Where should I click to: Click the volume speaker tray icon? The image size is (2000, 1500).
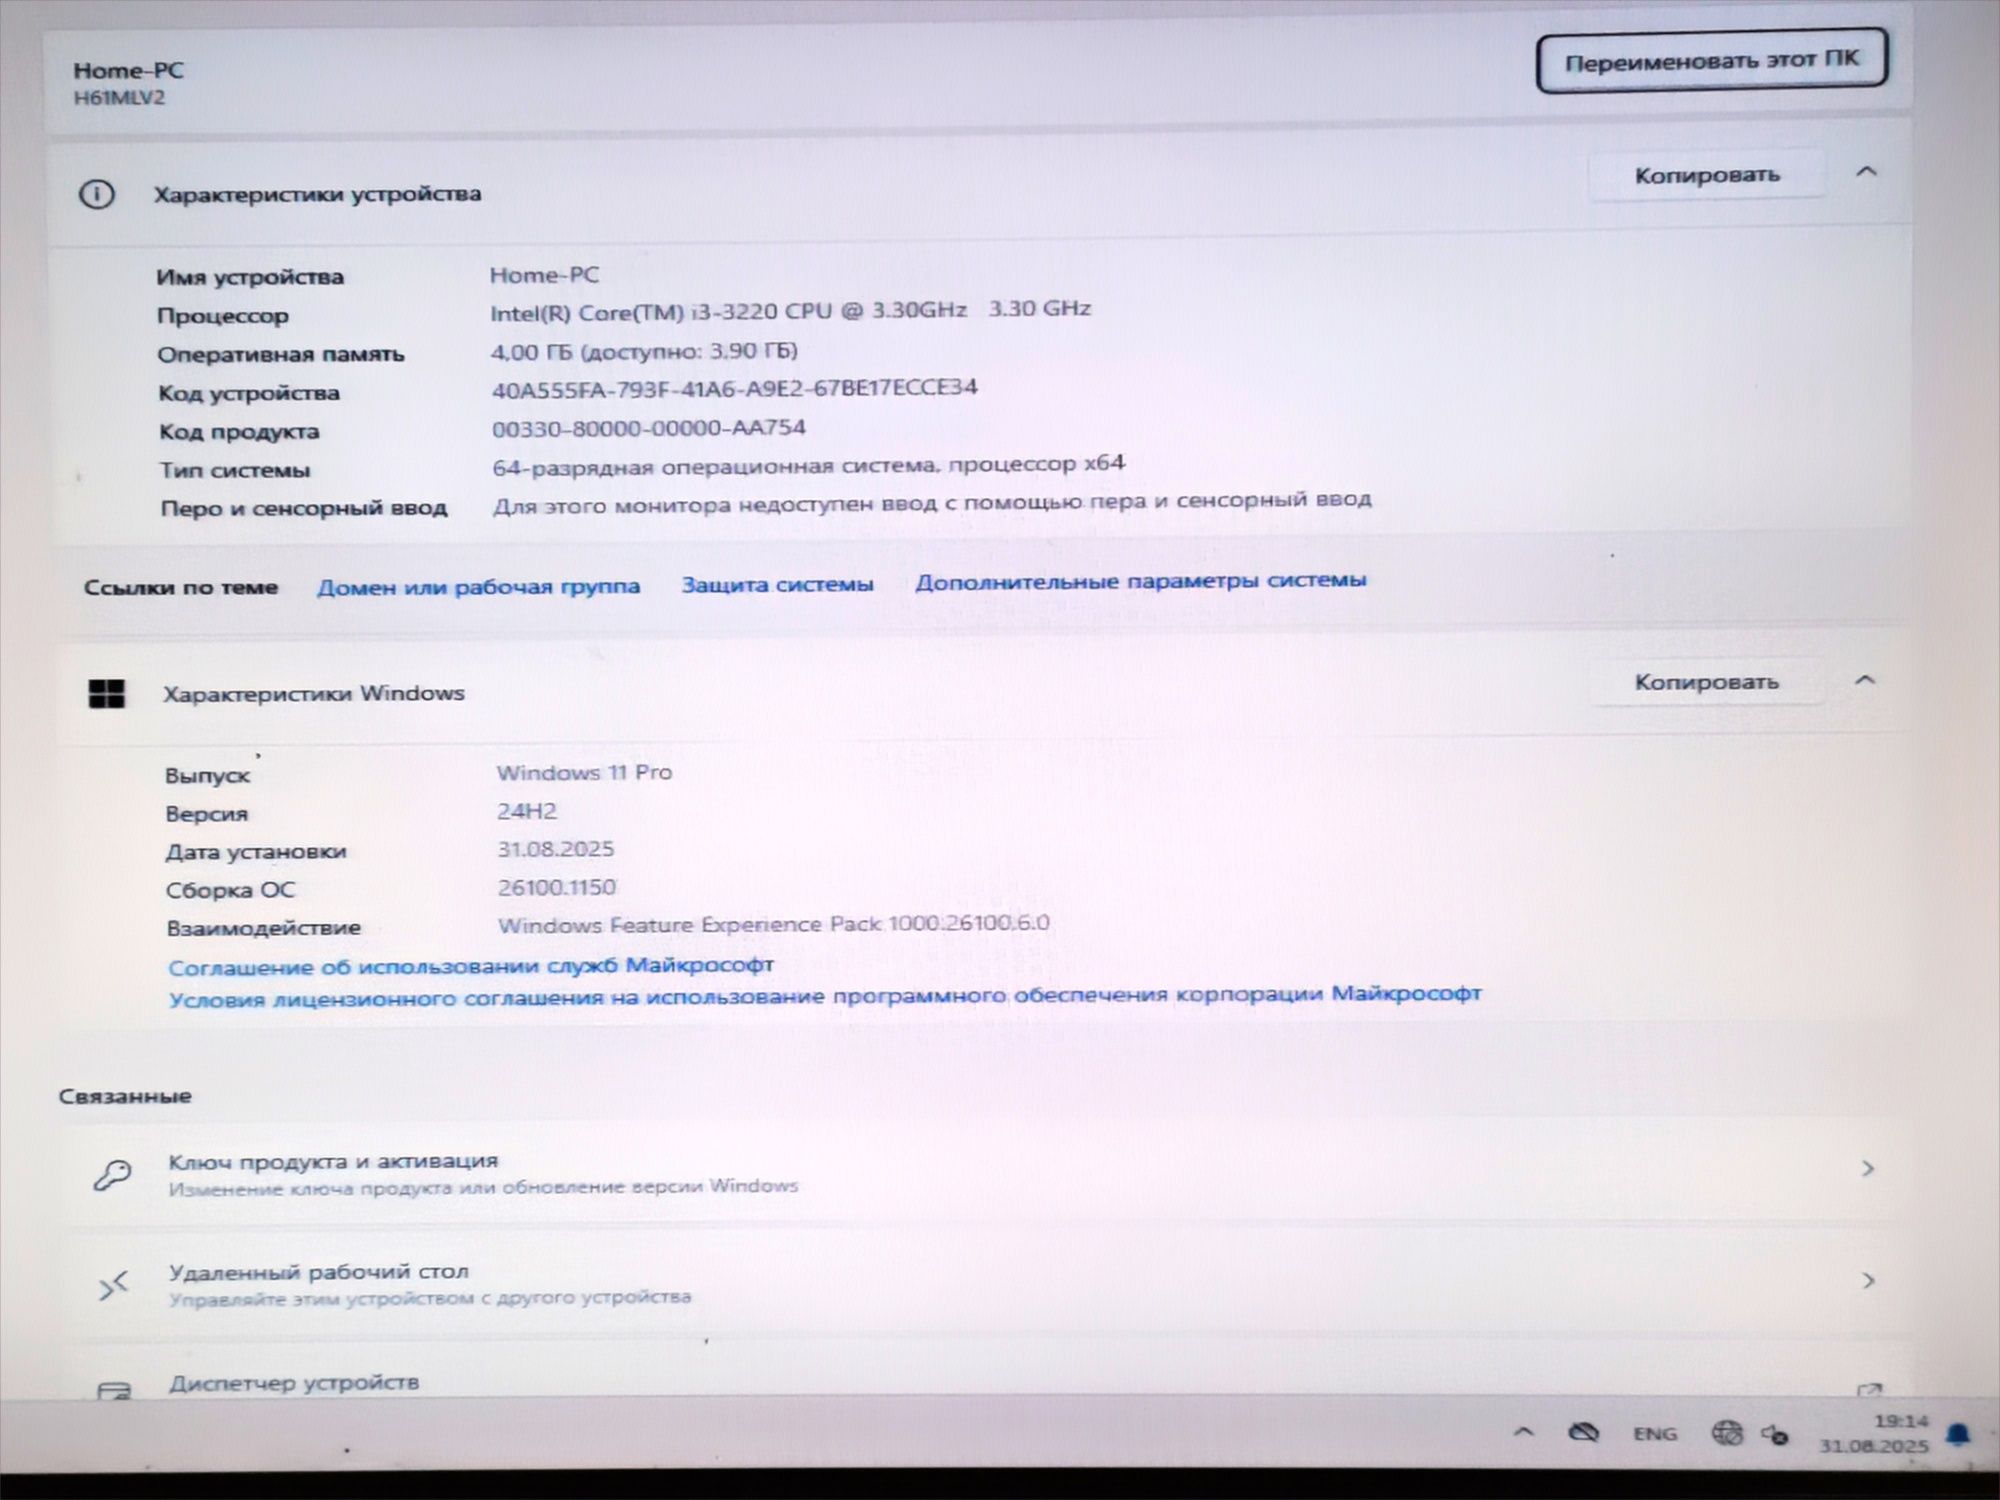1774,1435
